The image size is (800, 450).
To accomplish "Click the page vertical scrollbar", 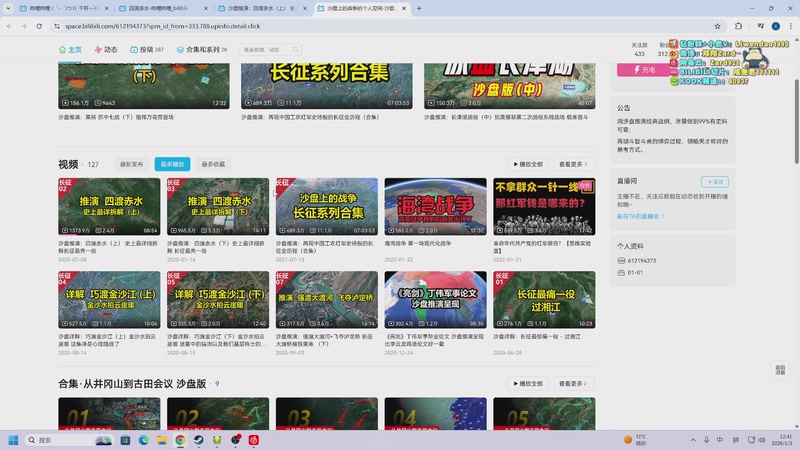I will [x=796, y=121].
